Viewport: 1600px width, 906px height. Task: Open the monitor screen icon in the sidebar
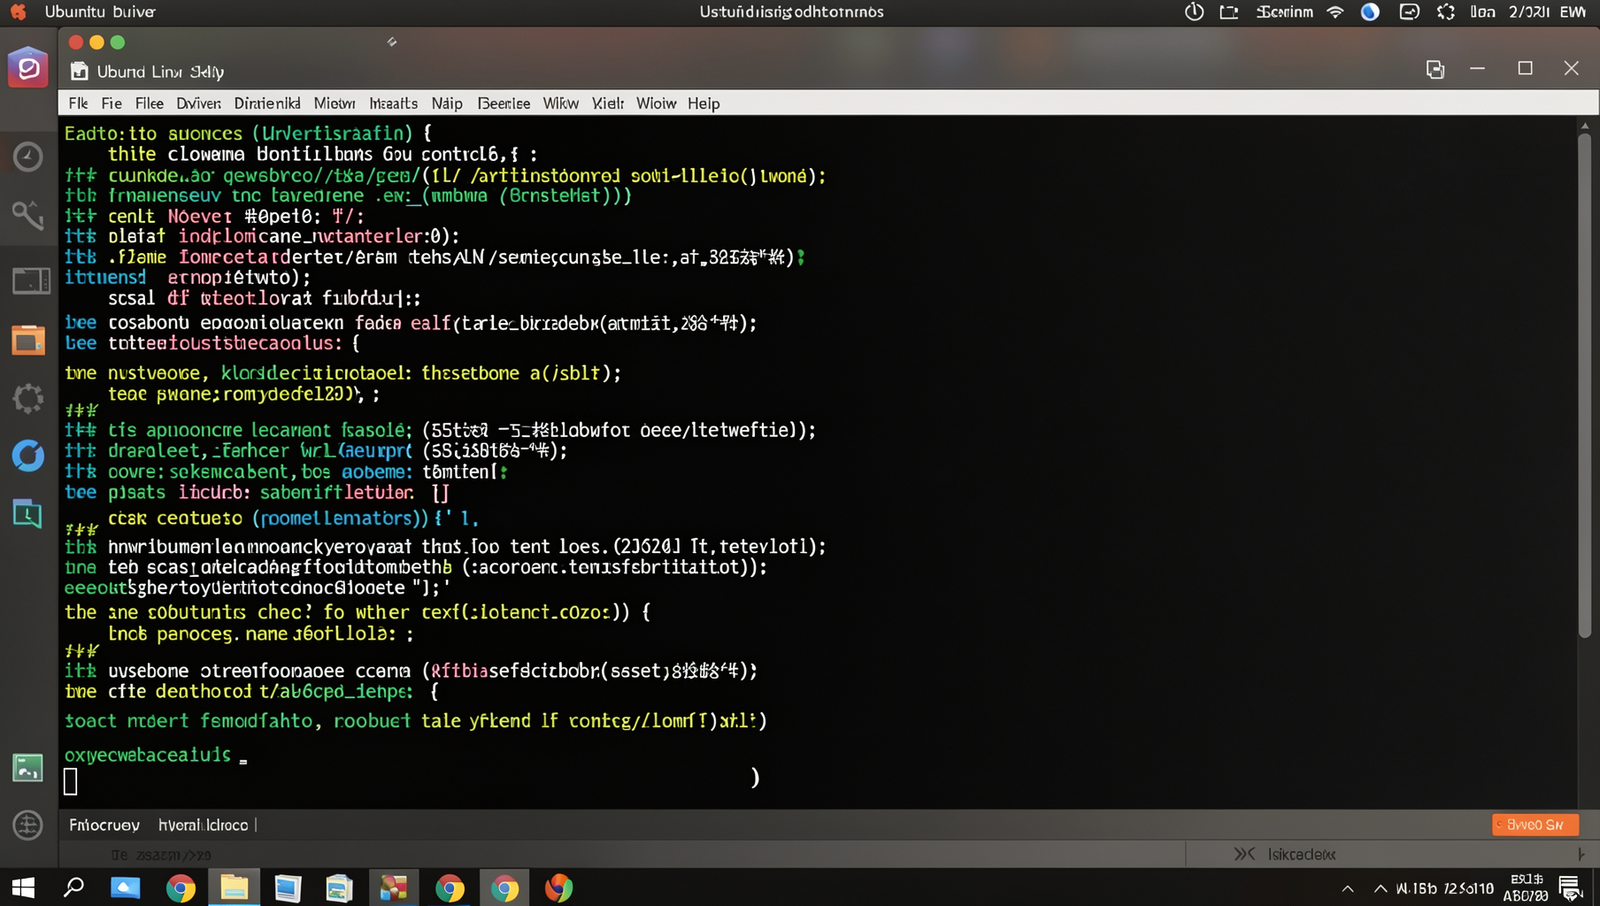(x=31, y=280)
